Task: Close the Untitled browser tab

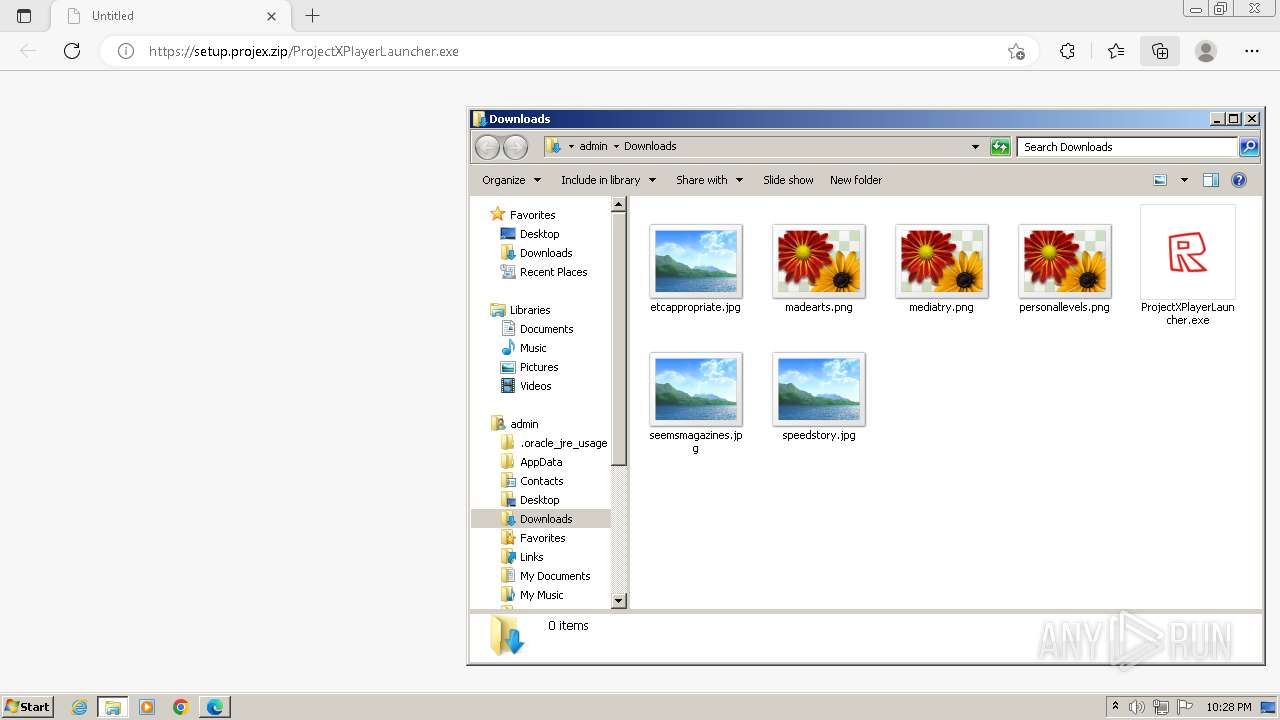Action: (272, 16)
